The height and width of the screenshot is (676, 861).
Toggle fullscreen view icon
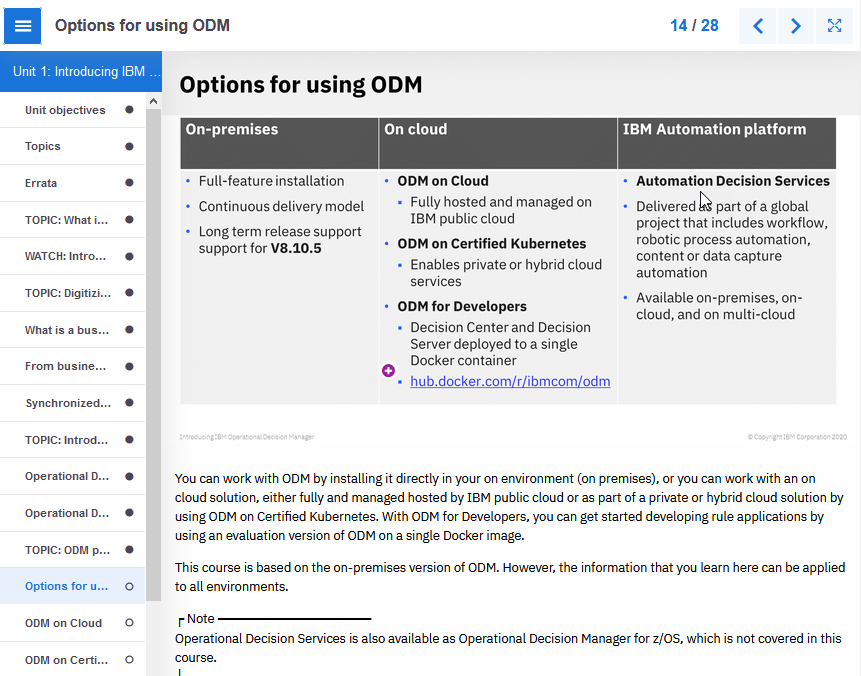coord(834,26)
